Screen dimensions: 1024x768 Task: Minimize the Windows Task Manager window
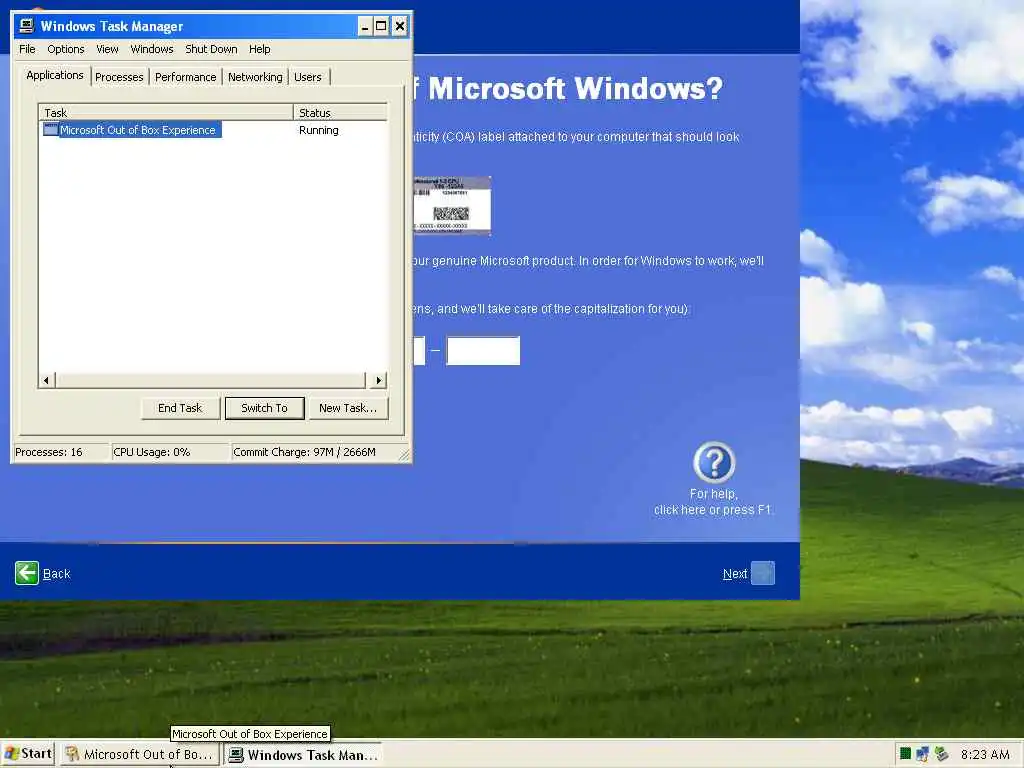pyautogui.click(x=364, y=26)
